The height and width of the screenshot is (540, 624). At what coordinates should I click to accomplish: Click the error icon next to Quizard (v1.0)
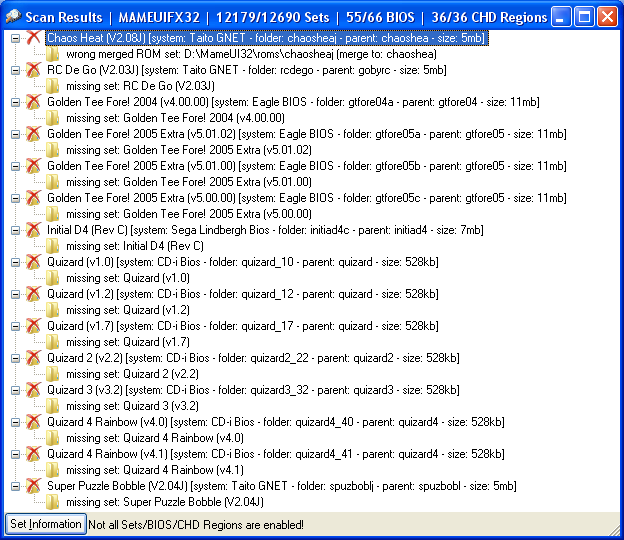coord(33,262)
